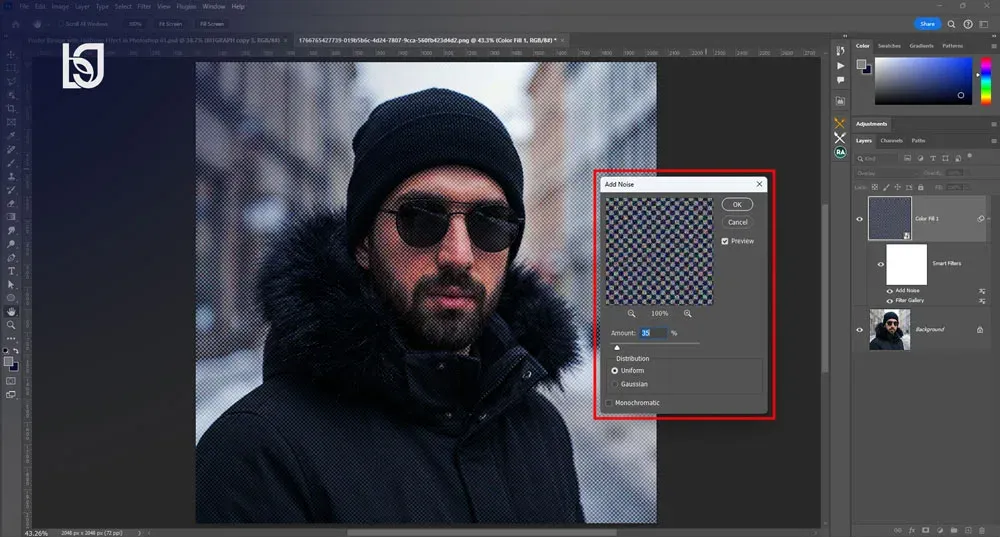This screenshot has height=537, width=1000.
Task: Switch to the Gradients tab
Action: coord(921,46)
